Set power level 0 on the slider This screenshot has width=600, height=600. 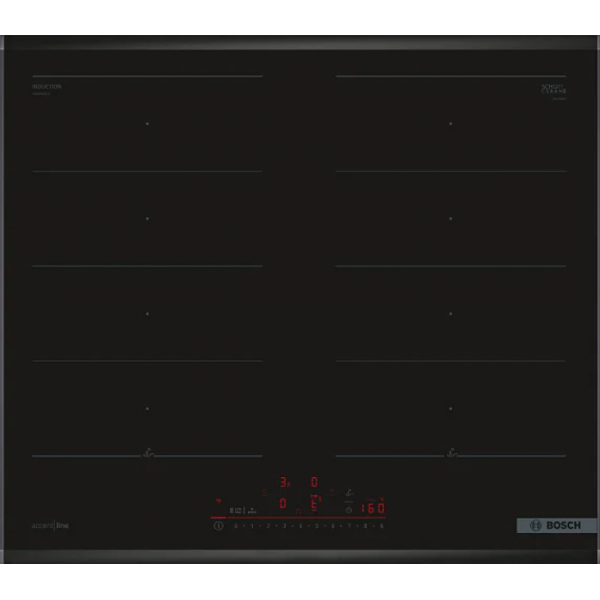click(236, 526)
